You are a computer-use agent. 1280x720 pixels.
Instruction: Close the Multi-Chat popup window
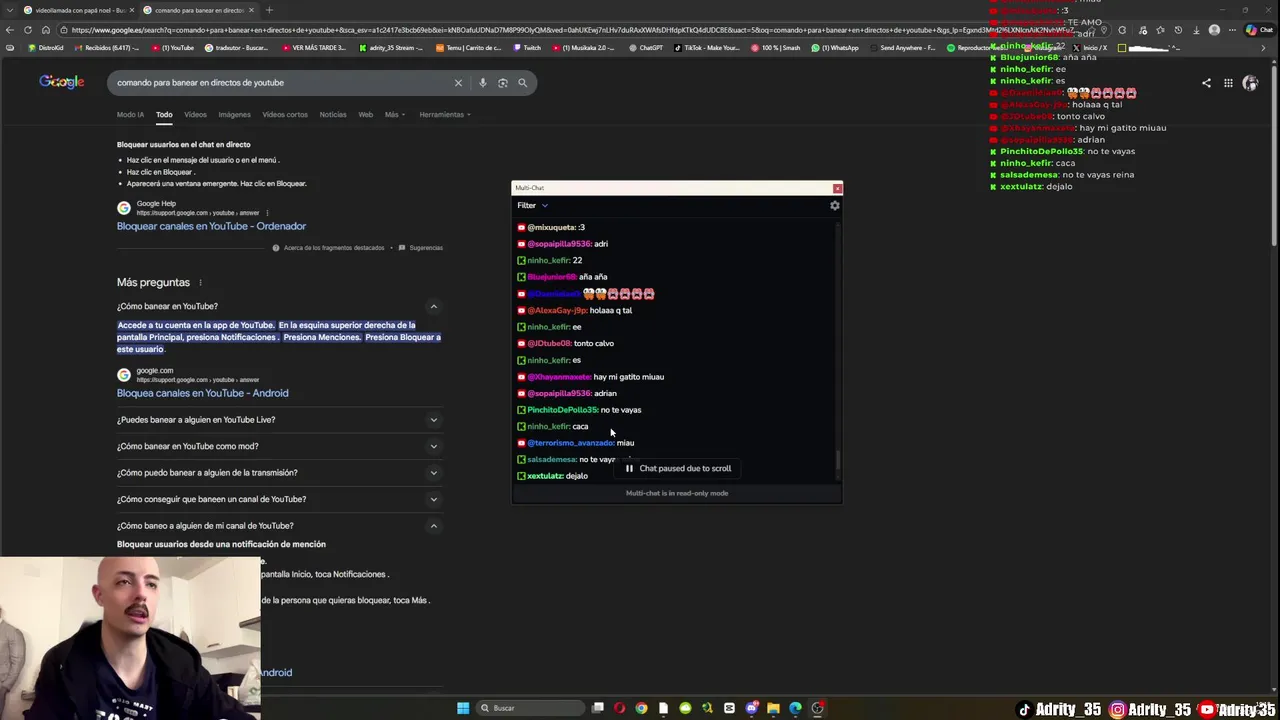[x=837, y=188]
